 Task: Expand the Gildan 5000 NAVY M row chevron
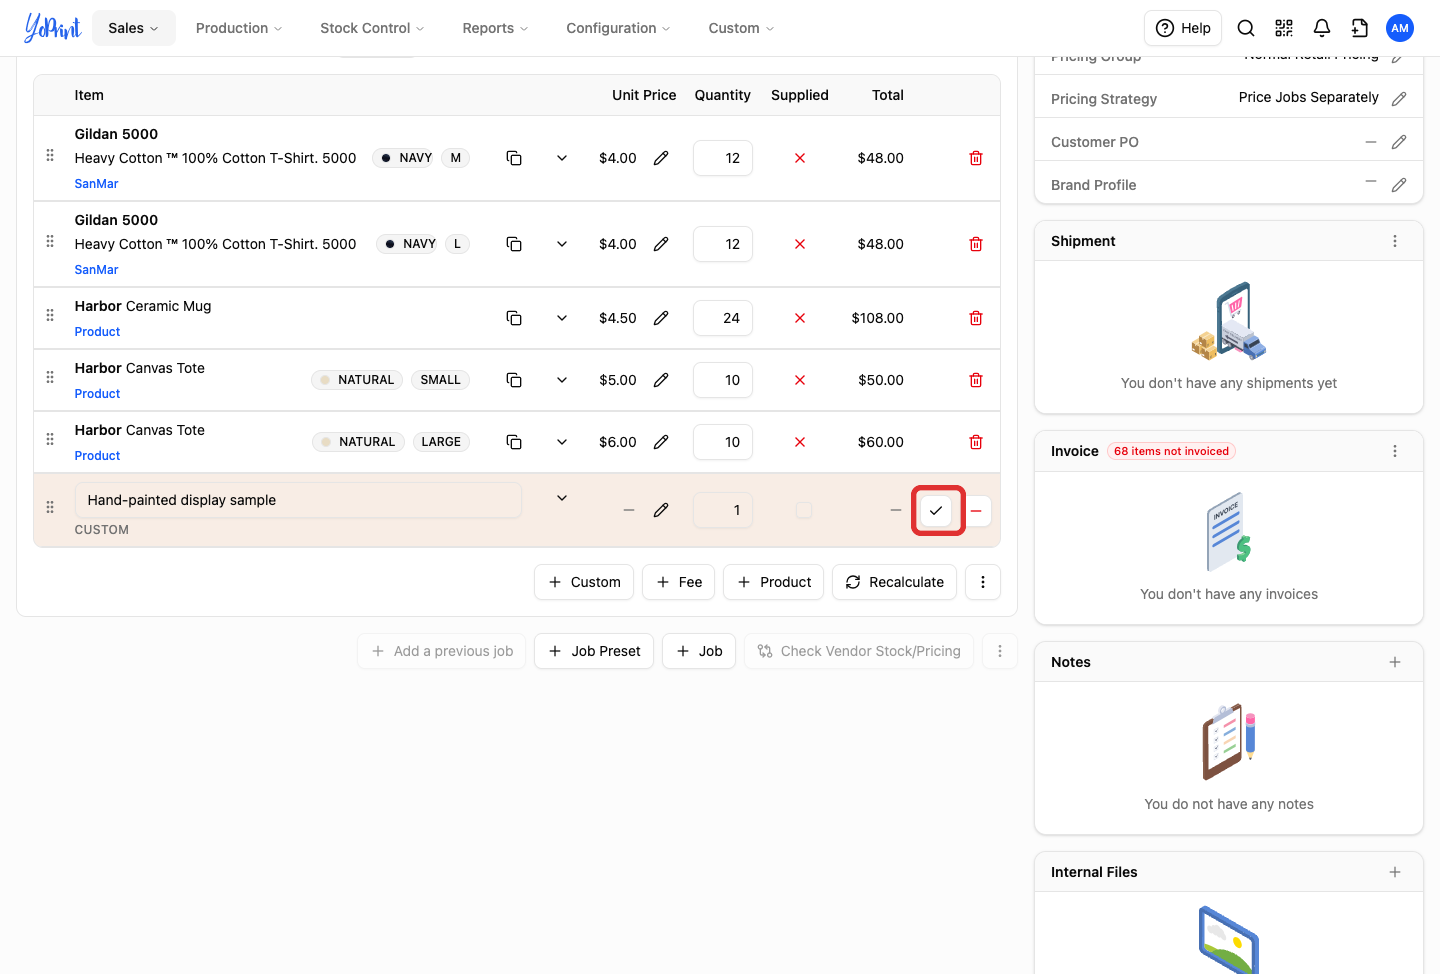click(x=562, y=158)
